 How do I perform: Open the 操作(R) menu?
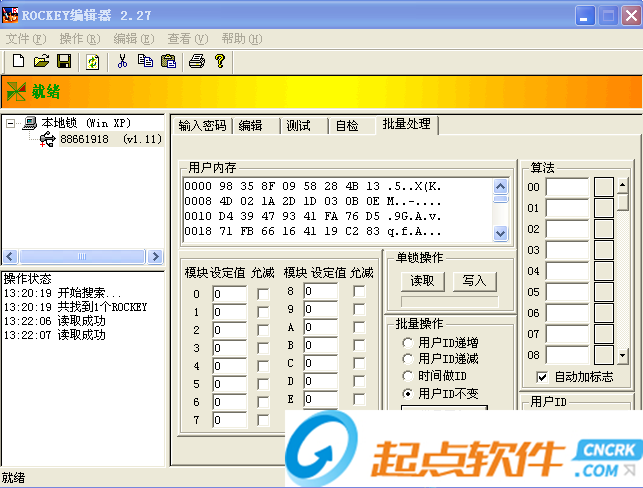80,39
